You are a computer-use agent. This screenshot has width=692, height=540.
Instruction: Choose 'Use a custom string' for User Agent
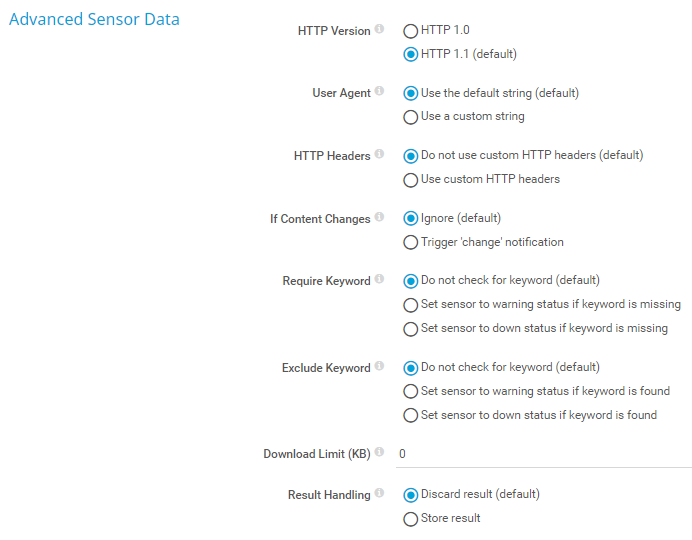(411, 117)
